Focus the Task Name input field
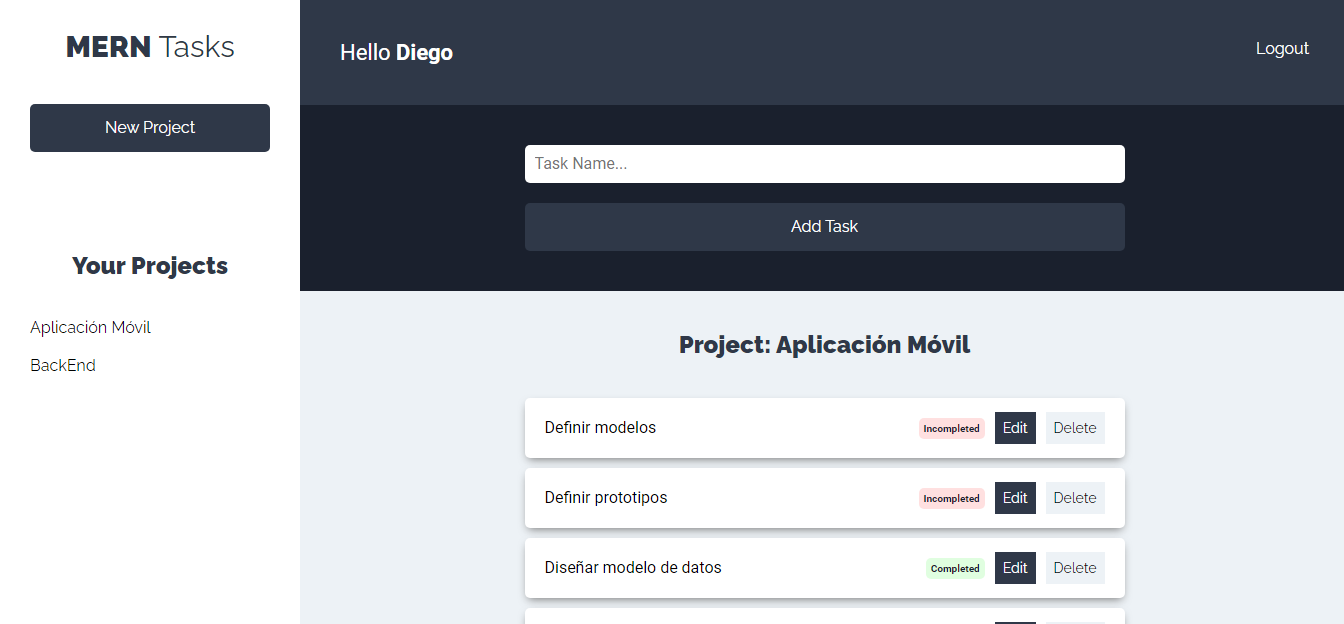Screen dimensions: 1344x624 (x=825, y=164)
